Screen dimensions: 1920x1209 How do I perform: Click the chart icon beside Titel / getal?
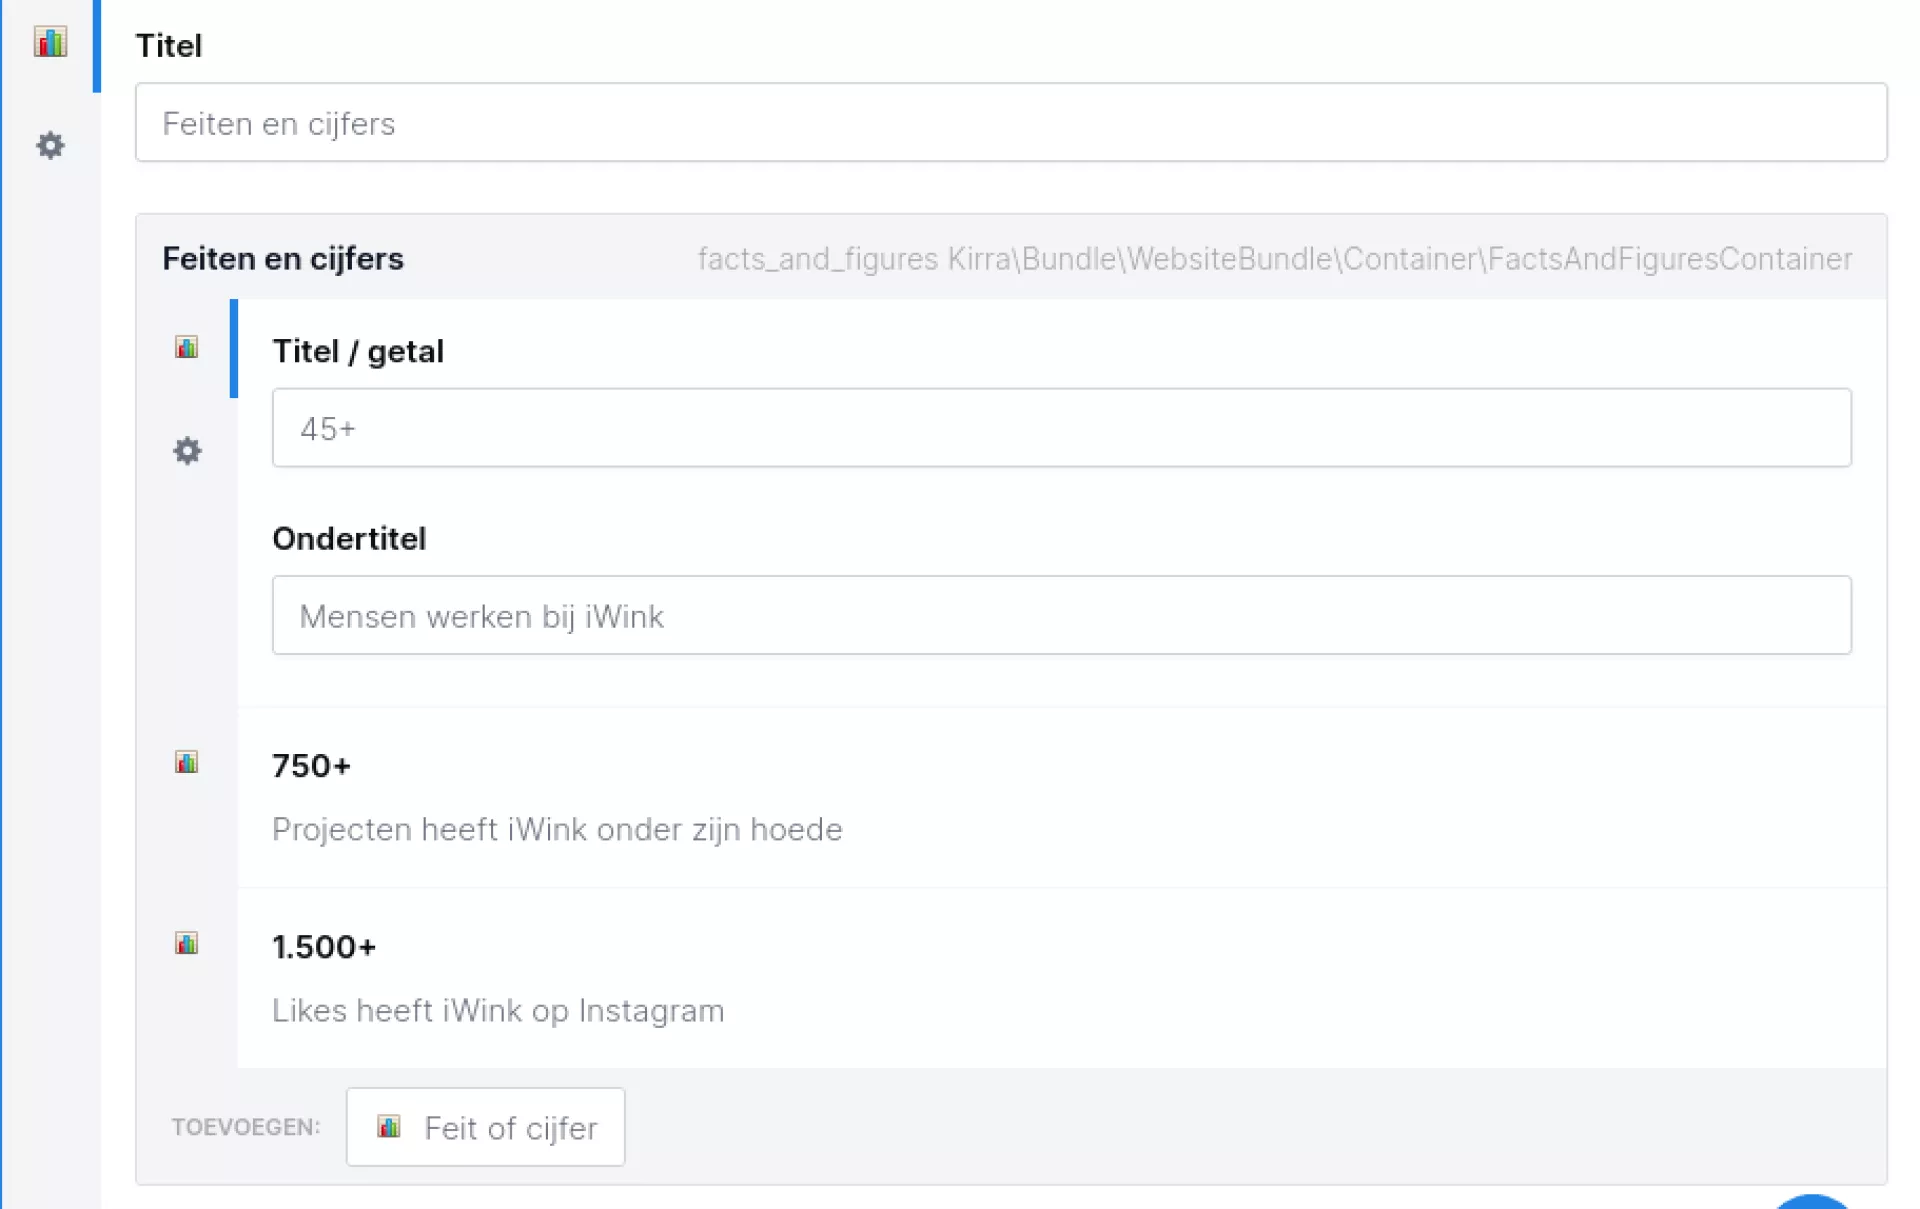(187, 348)
